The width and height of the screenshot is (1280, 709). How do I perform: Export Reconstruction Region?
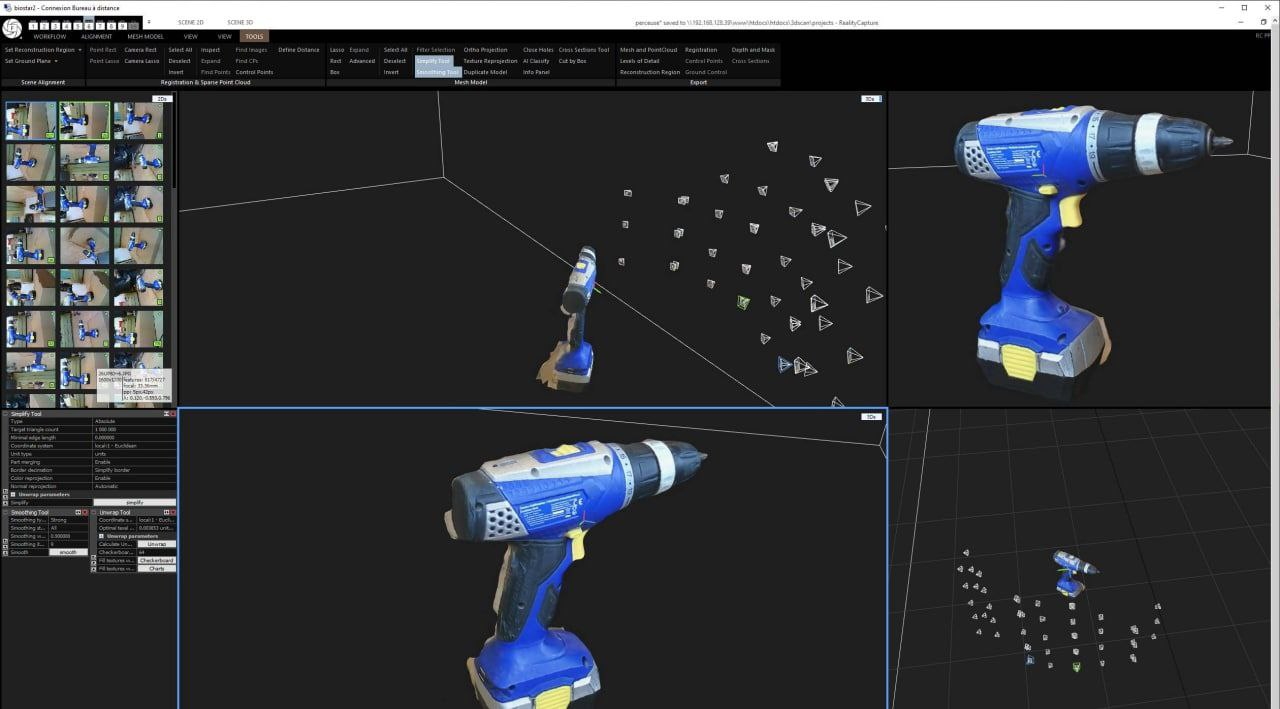pos(649,72)
